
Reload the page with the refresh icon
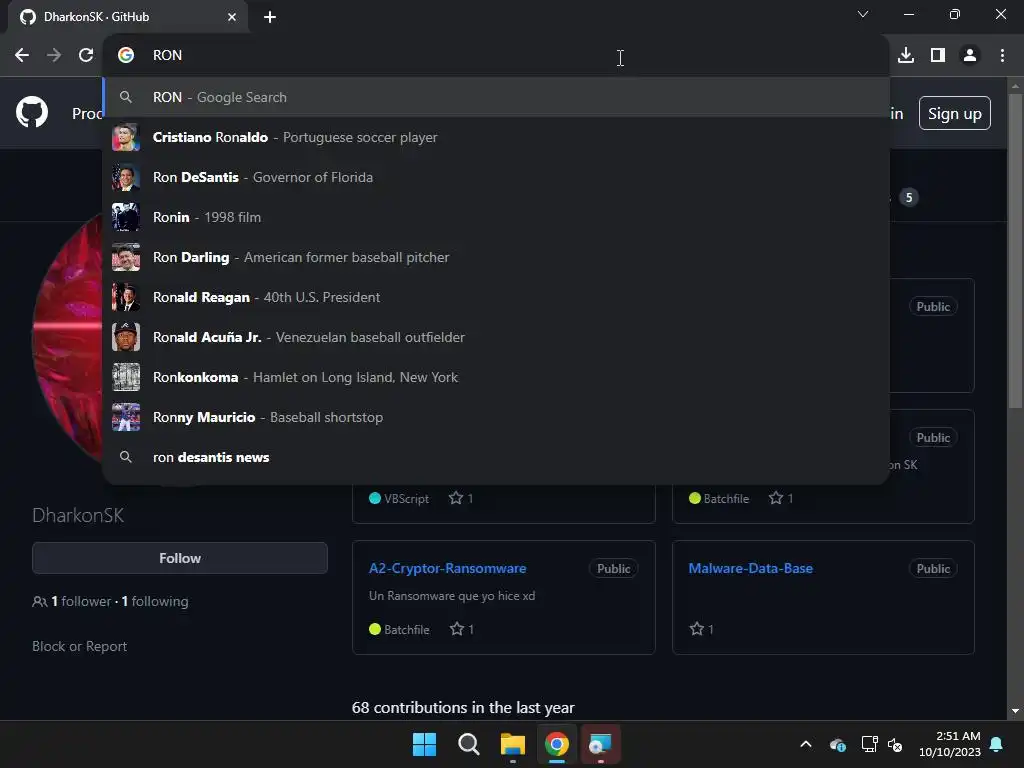click(86, 56)
